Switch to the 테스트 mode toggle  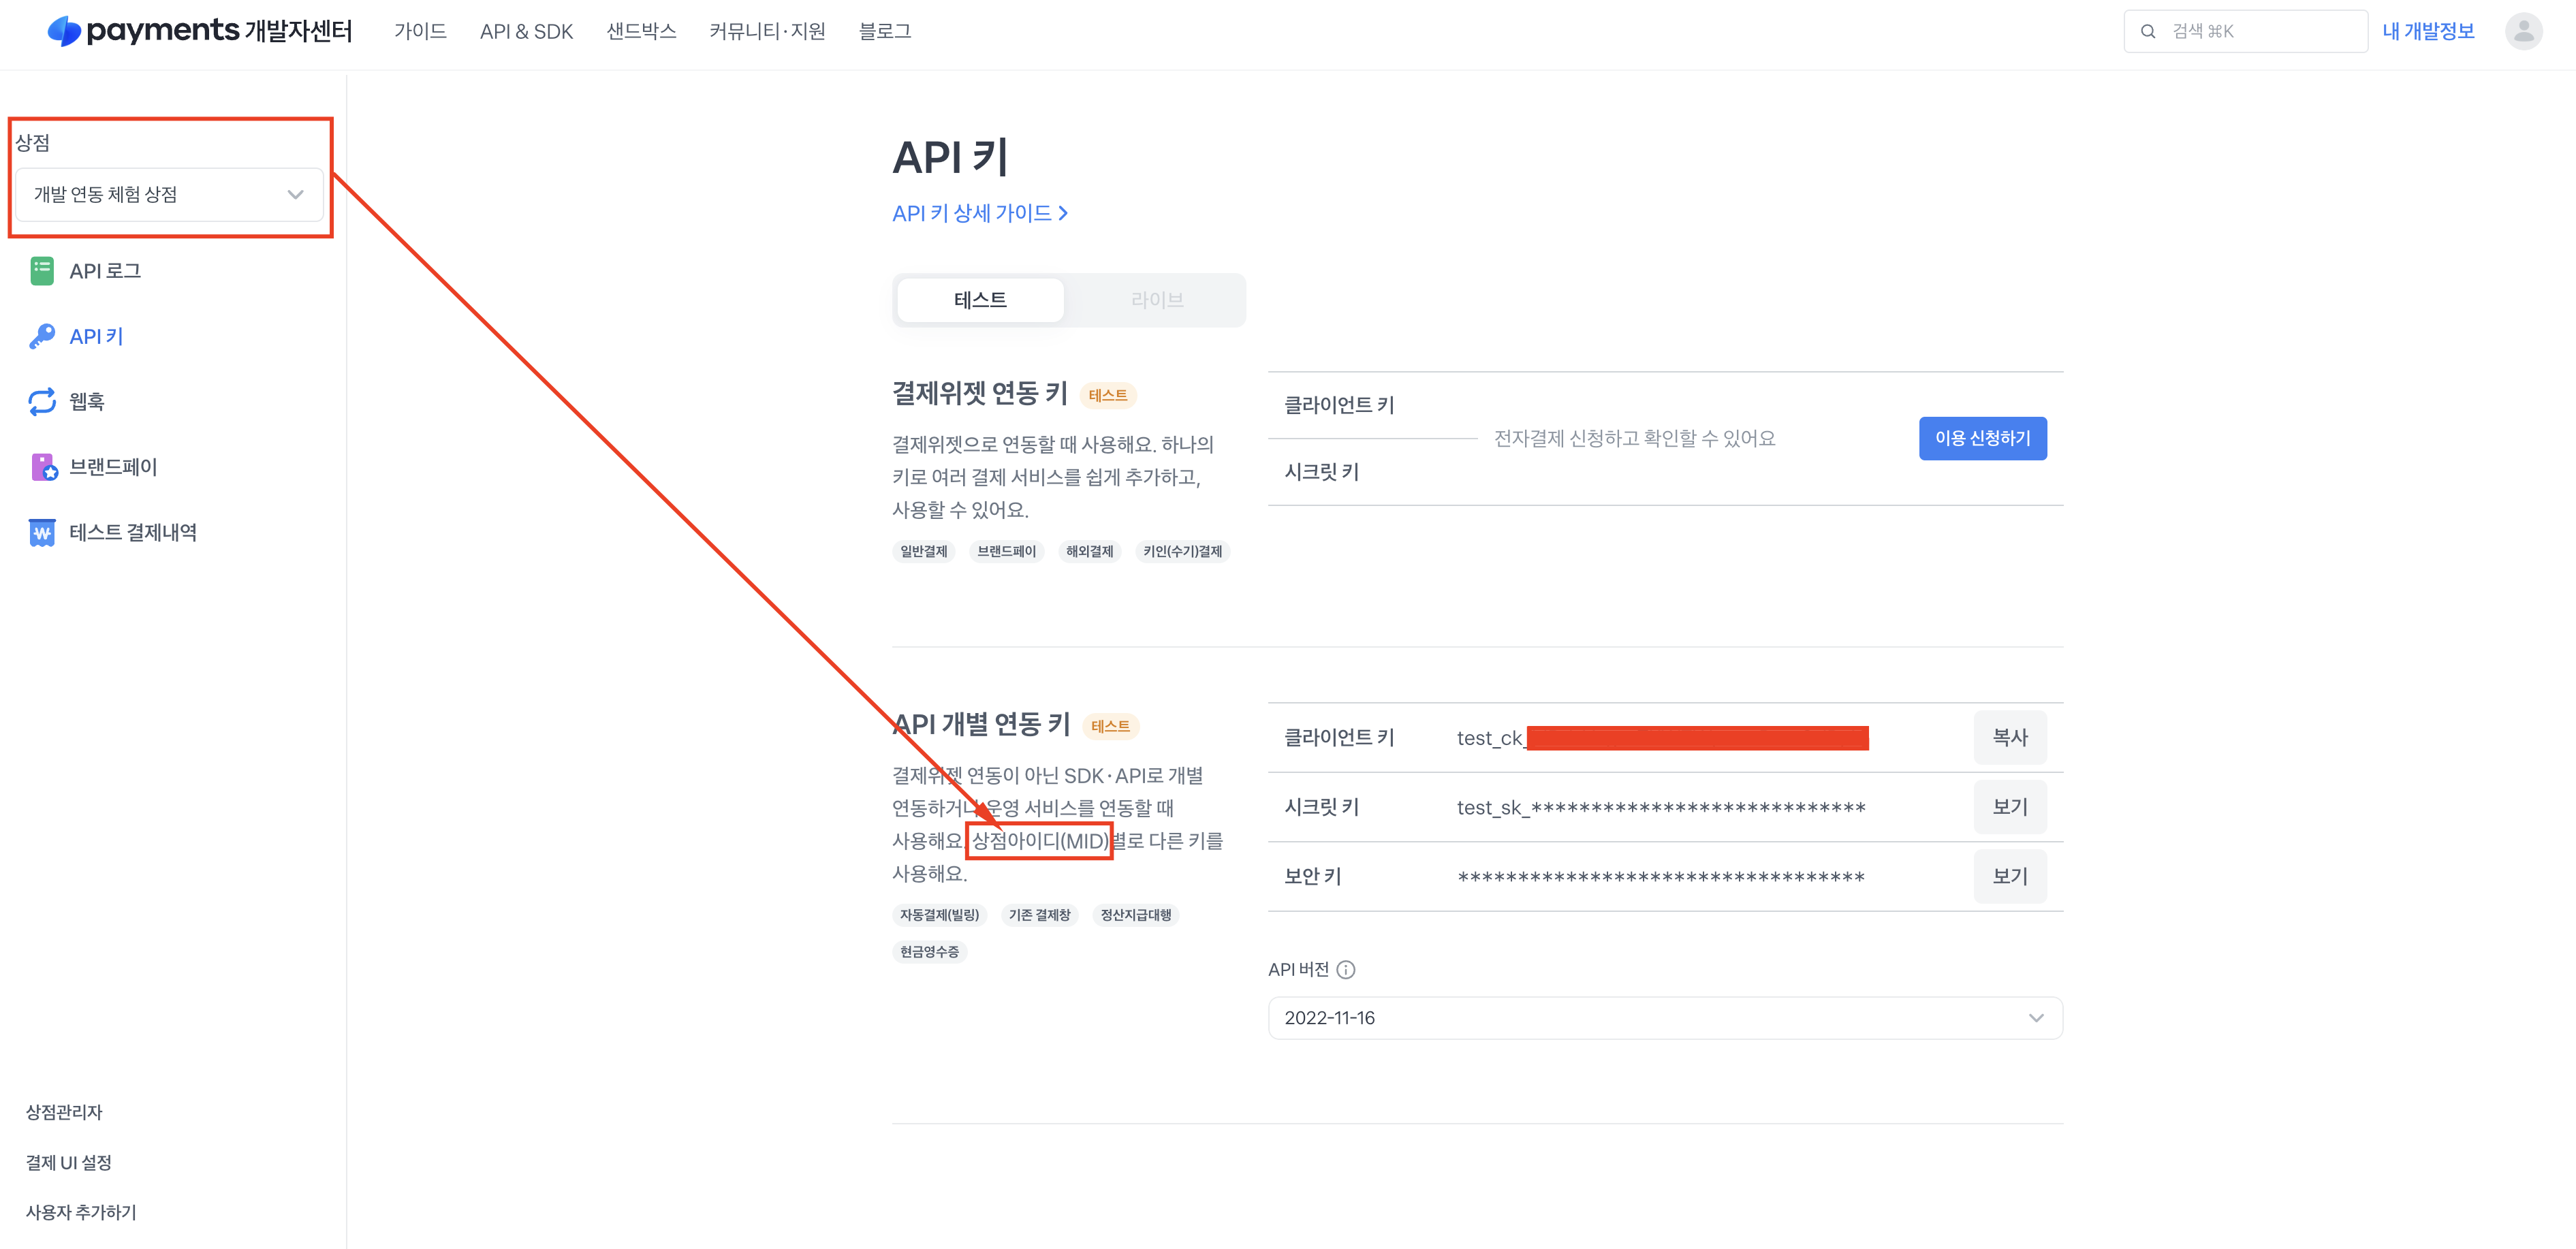980,300
